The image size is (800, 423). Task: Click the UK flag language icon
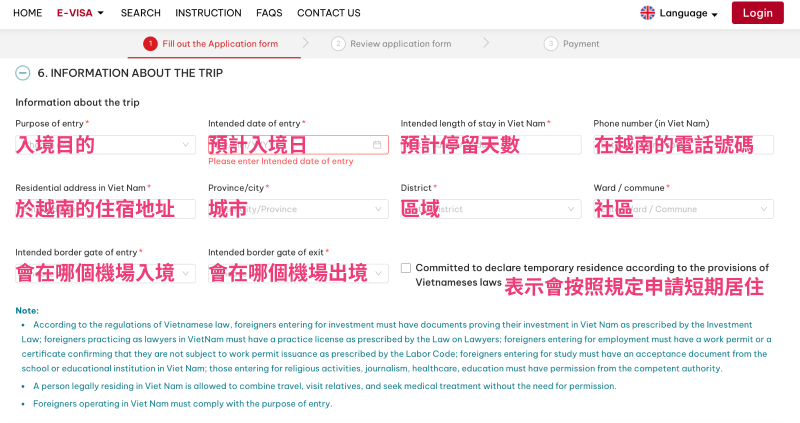[x=648, y=13]
